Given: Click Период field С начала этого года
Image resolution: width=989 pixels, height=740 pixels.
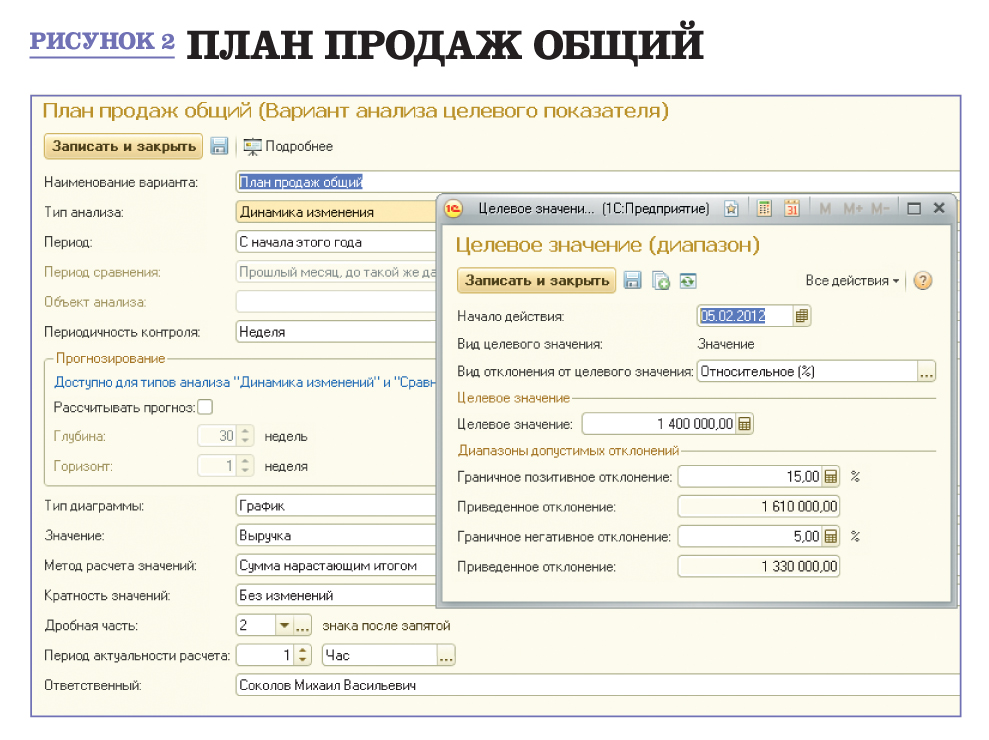Looking at the screenshot, I should [x=337, y=242].
